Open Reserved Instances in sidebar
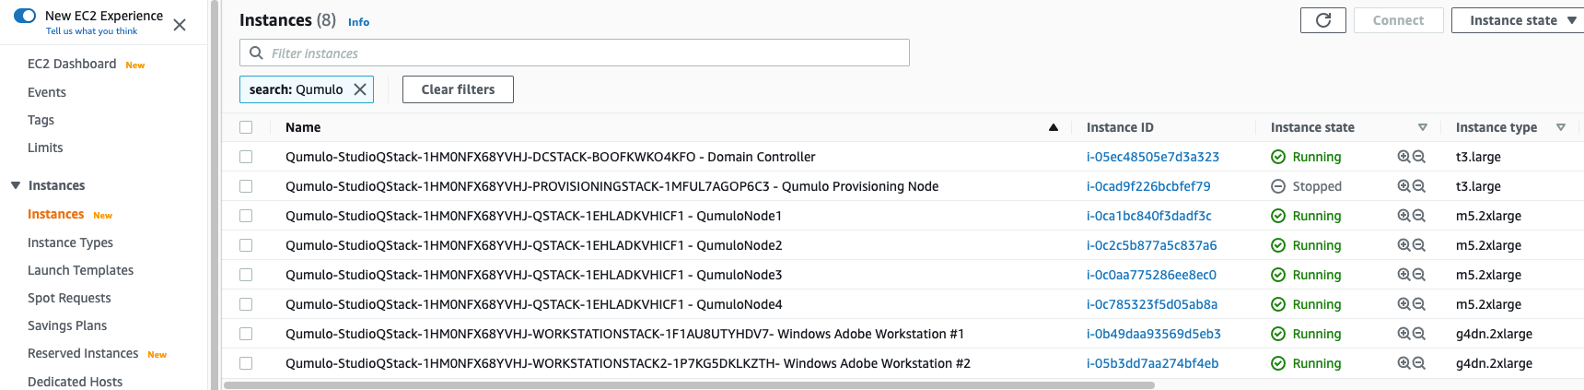 [83, 354]
